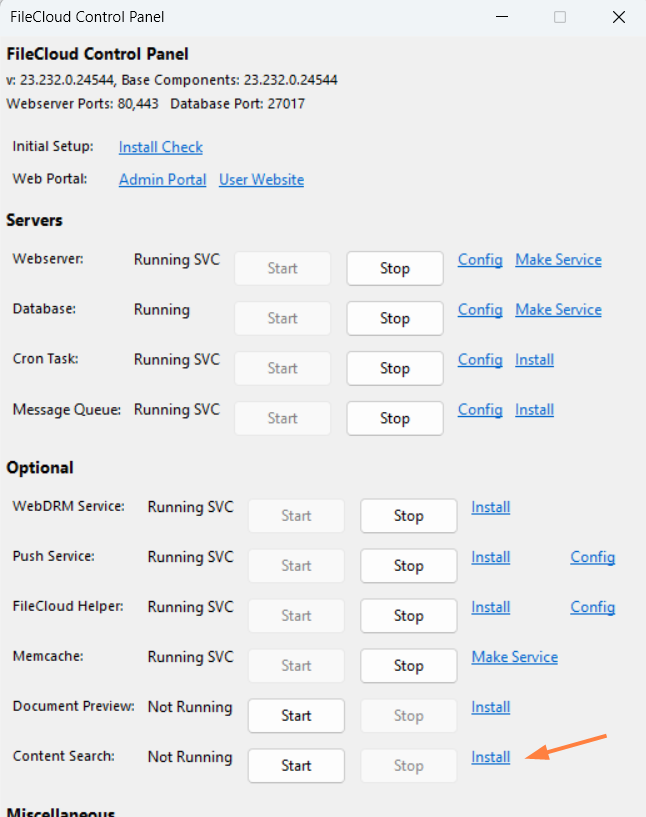Stop the Message Queue service
The height and width of the screenshot is (817, 646).
coord(394,418)
